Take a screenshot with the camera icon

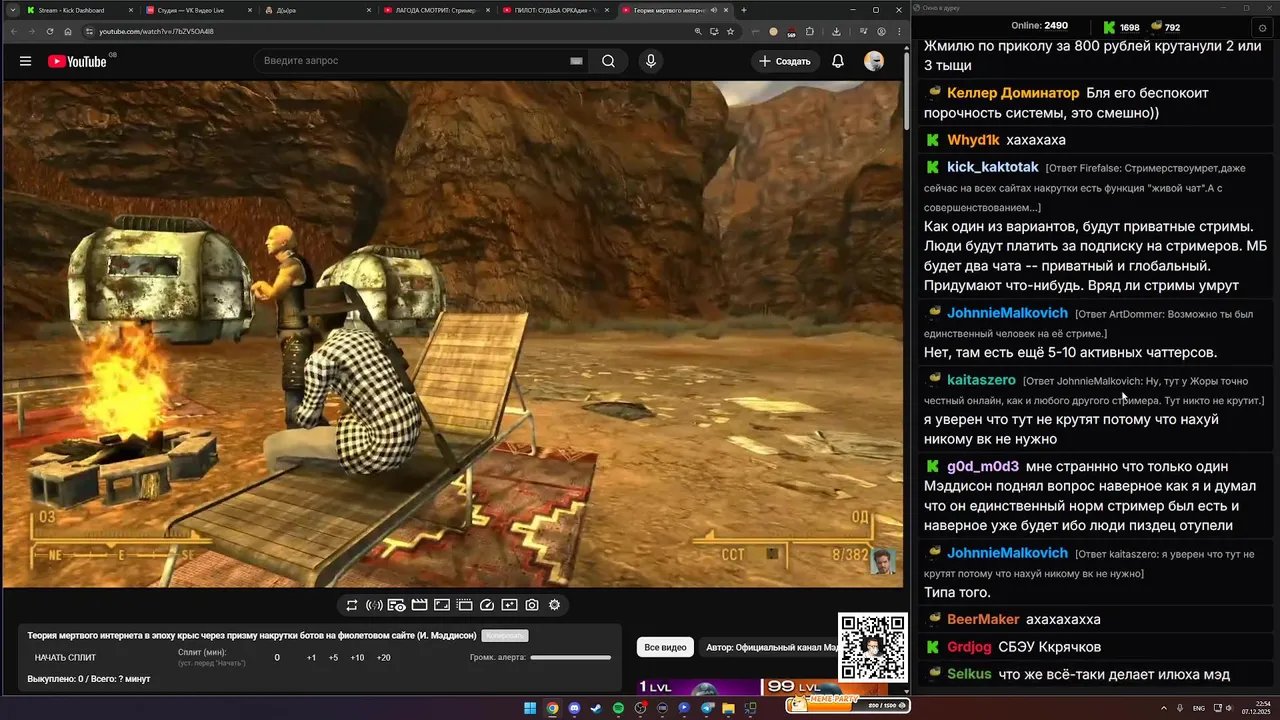click(532, 605)
